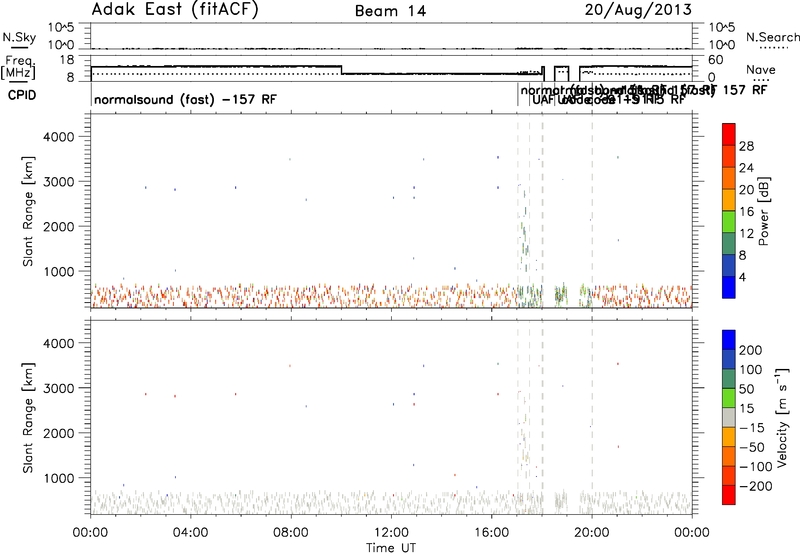
Task: Select the gray -15 to 15 Velocity segment
Action: coord(729,417)
